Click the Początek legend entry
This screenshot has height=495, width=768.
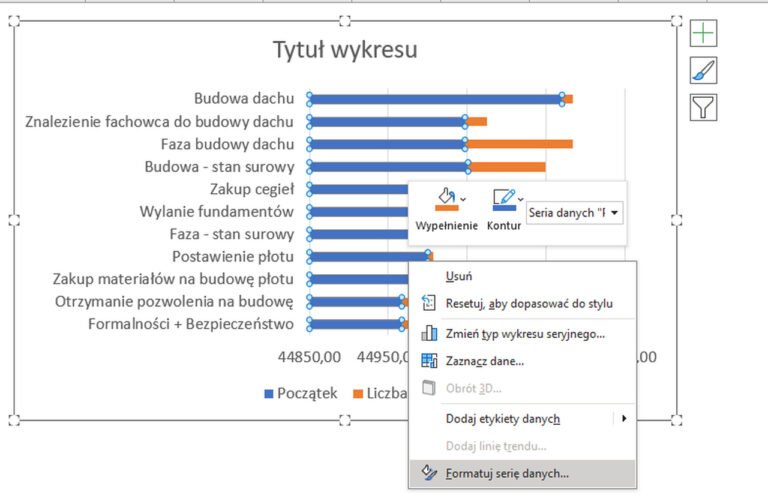click(x=300, y=394)
